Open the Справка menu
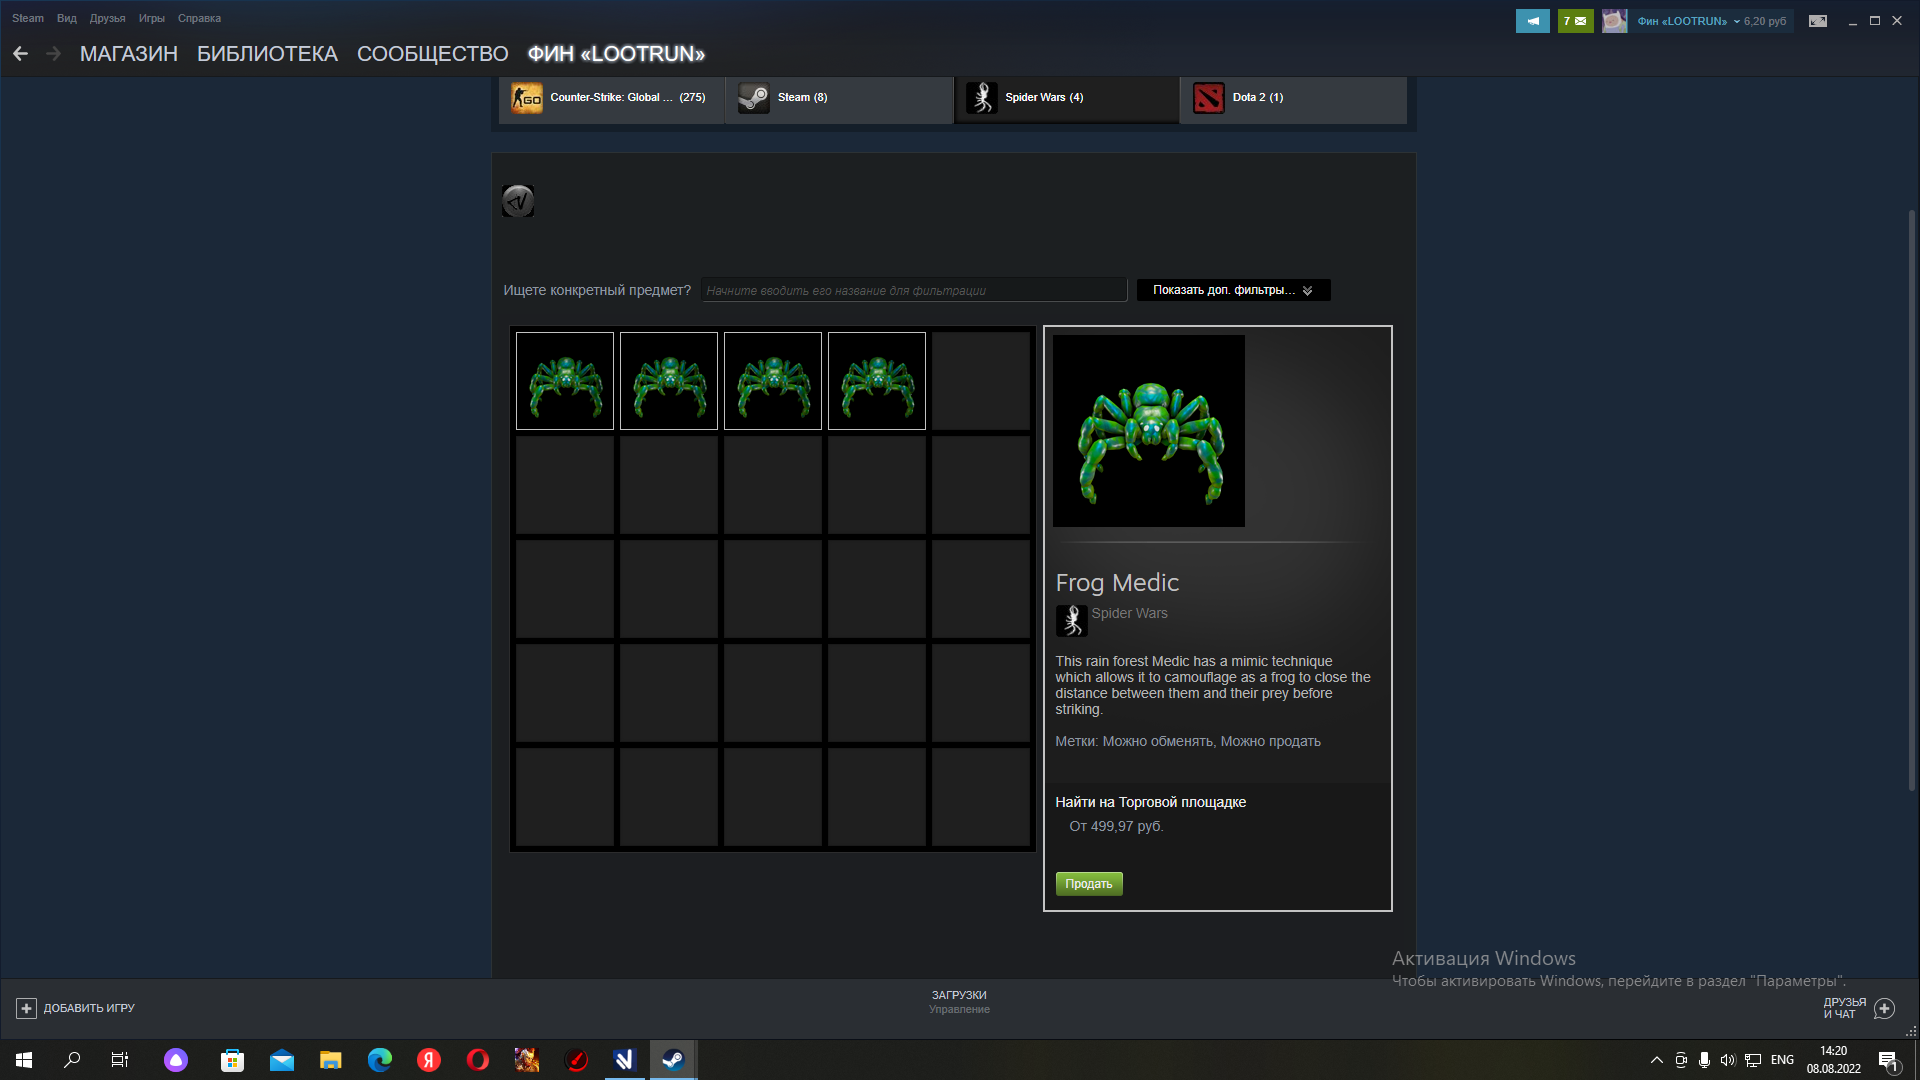The image size is (1920, 1080). pos(199,18)
